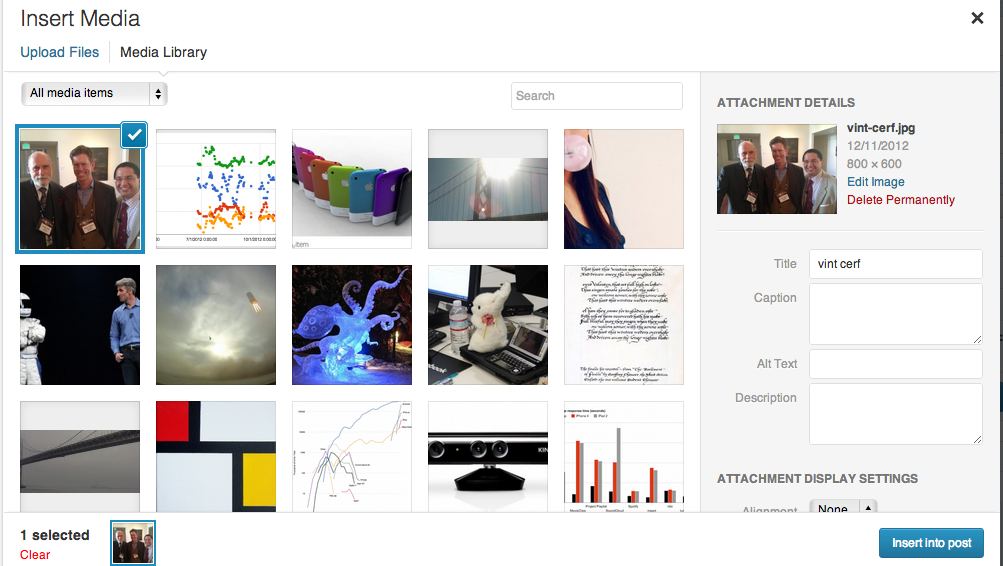1003x566 pixels.
Task: Select the blue ice octopus thumbnail
Action: tap(352, 325)
